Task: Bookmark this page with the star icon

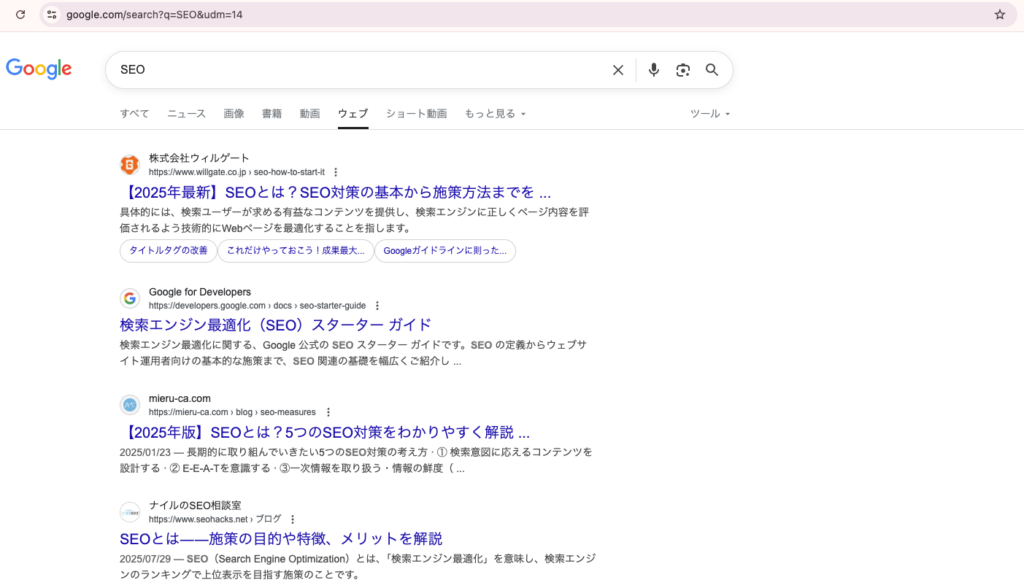Action: point(999,14)
